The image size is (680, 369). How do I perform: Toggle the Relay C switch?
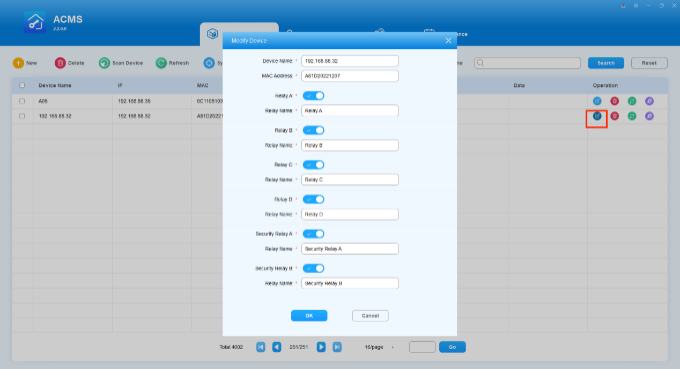(x=314, y=165)
